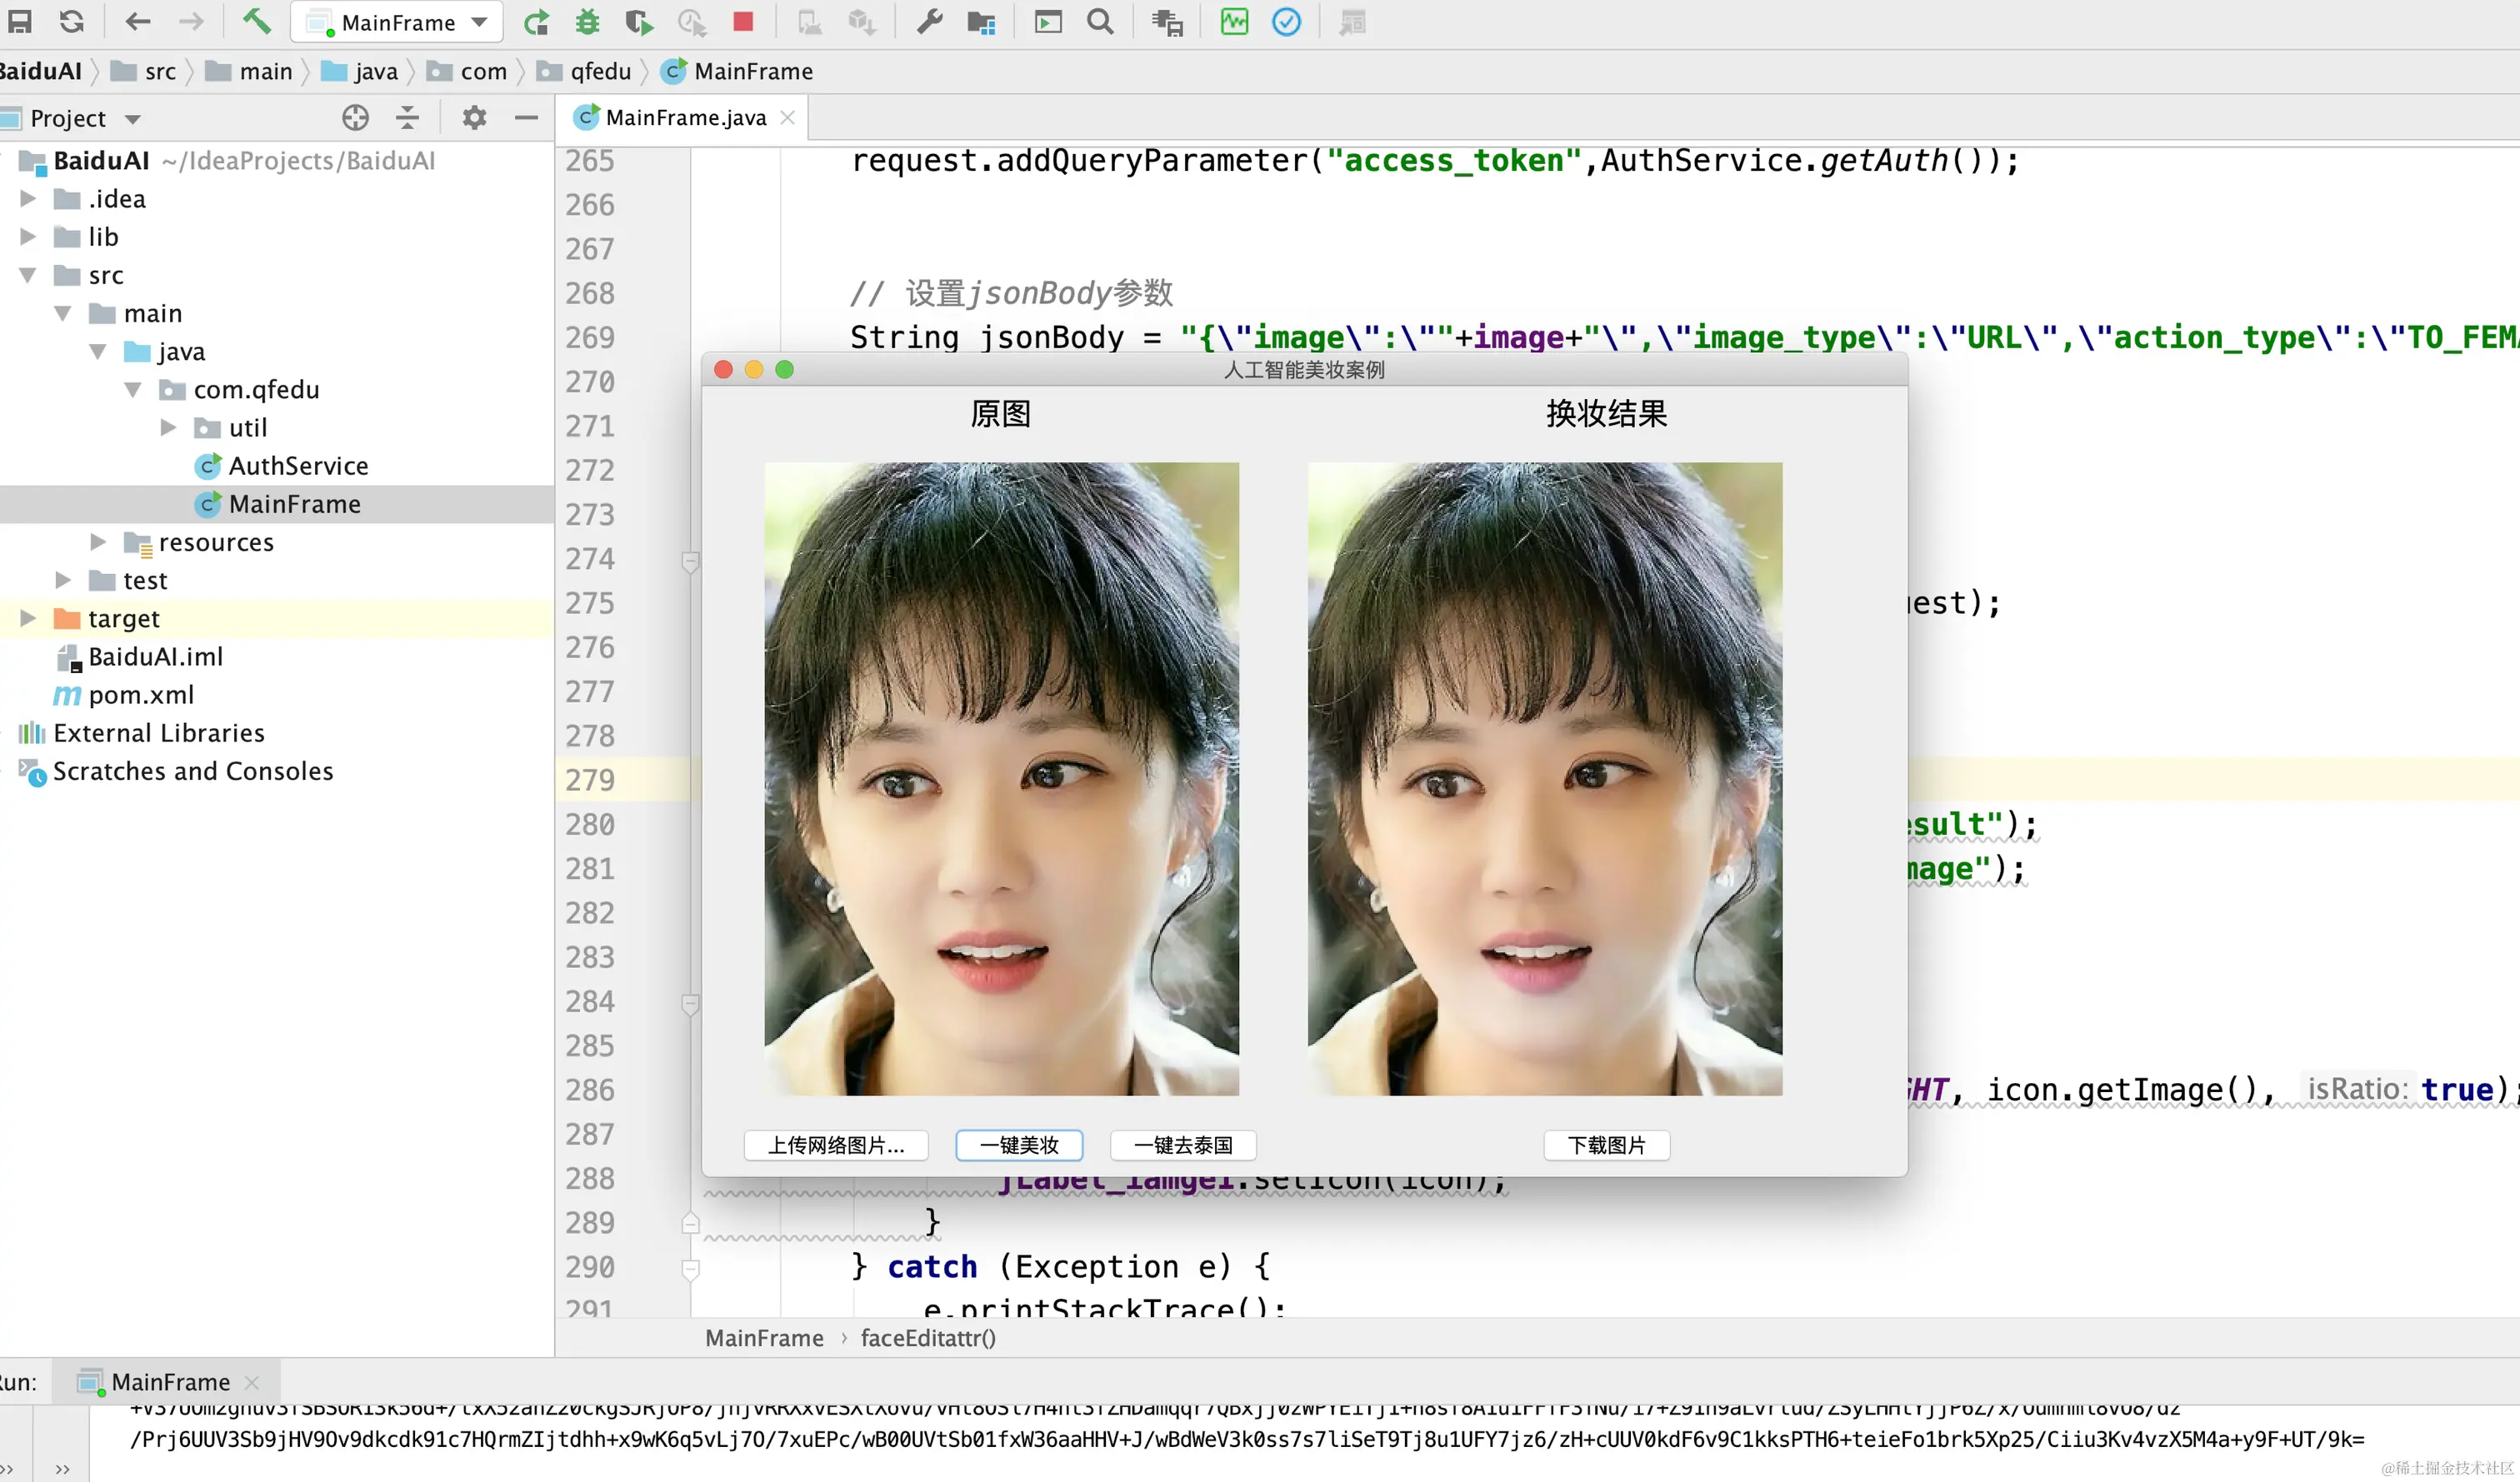
Task: Toggle the fold marker beside line 290
Action: click(690, 1267)
